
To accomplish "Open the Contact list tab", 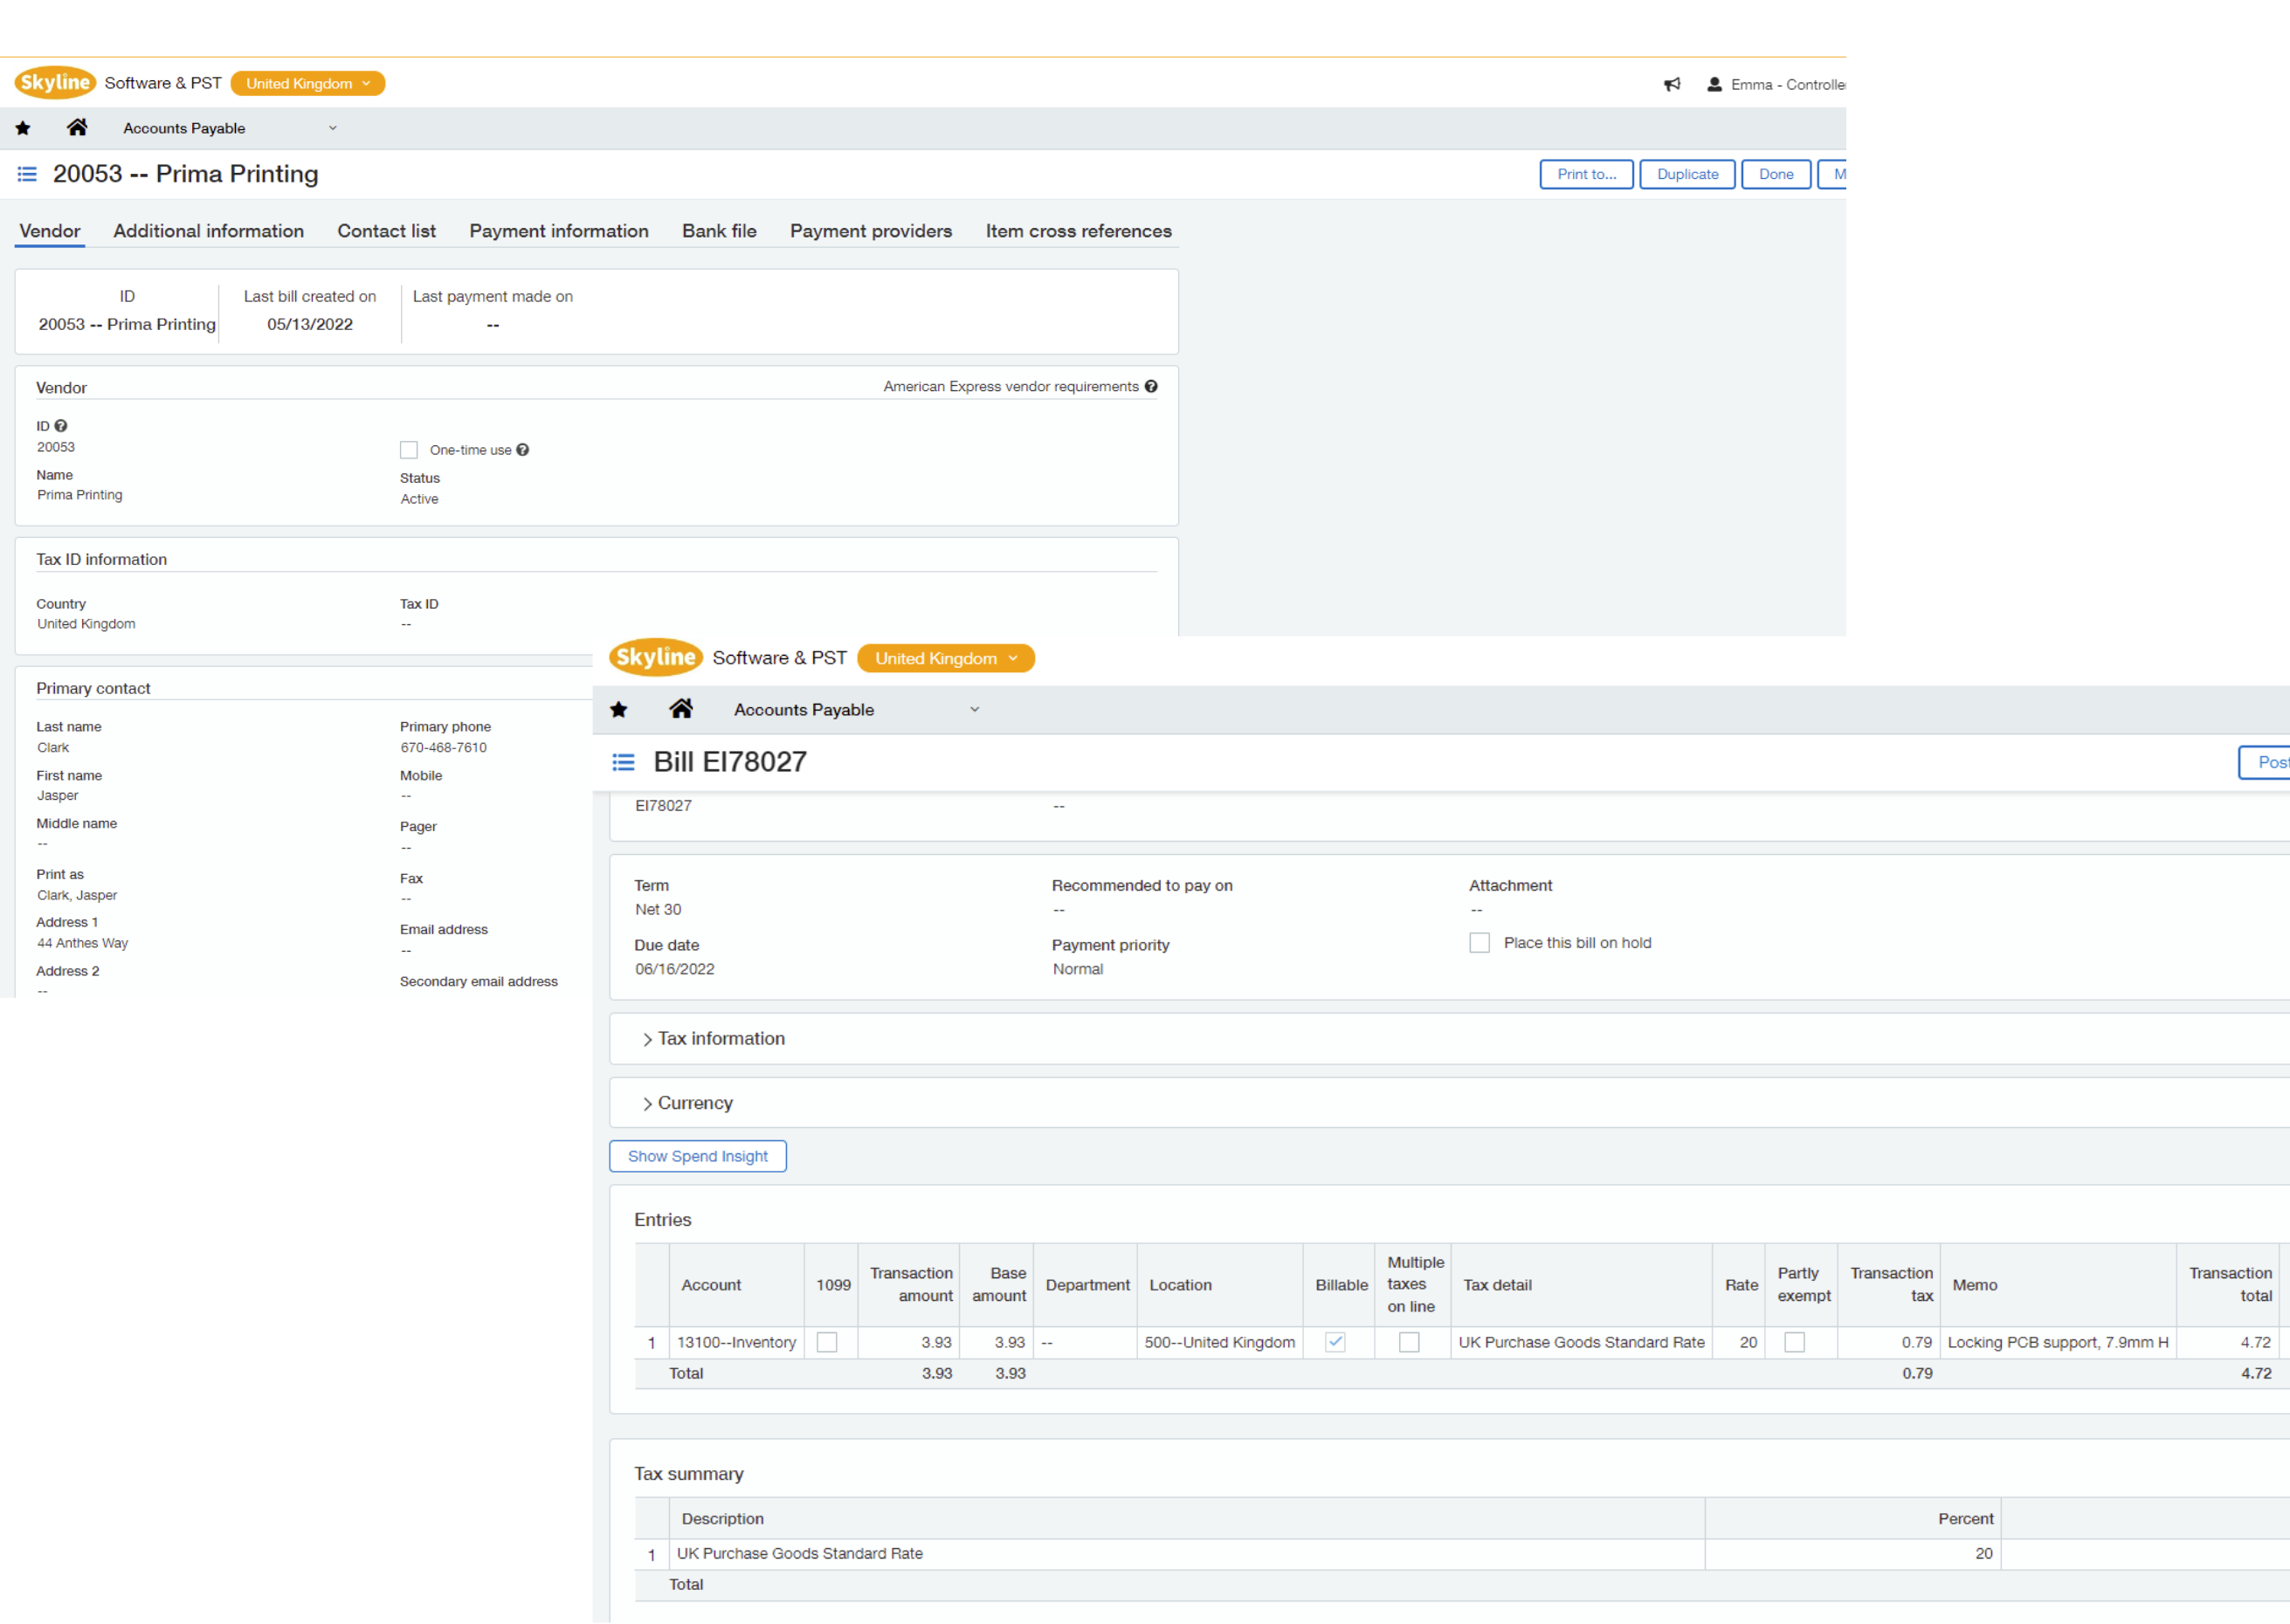I will (386, 231).
